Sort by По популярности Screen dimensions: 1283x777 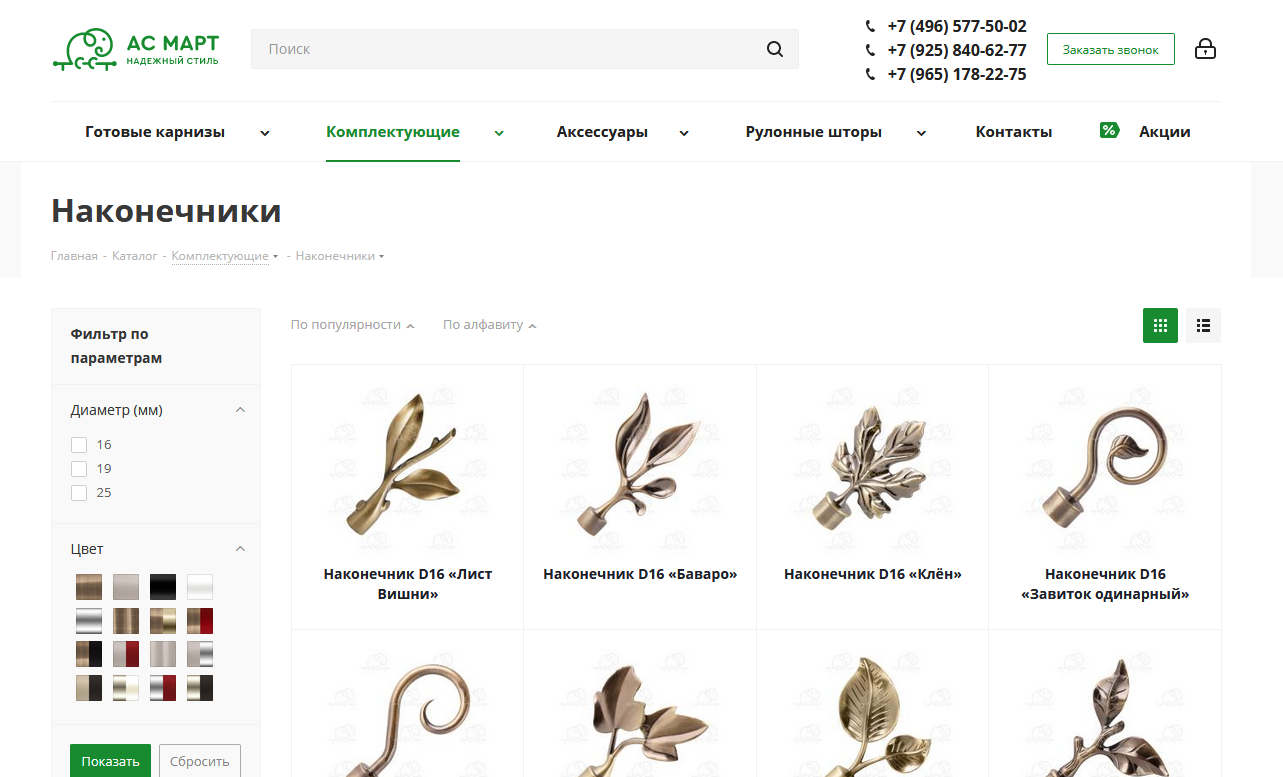click(352, 325)
